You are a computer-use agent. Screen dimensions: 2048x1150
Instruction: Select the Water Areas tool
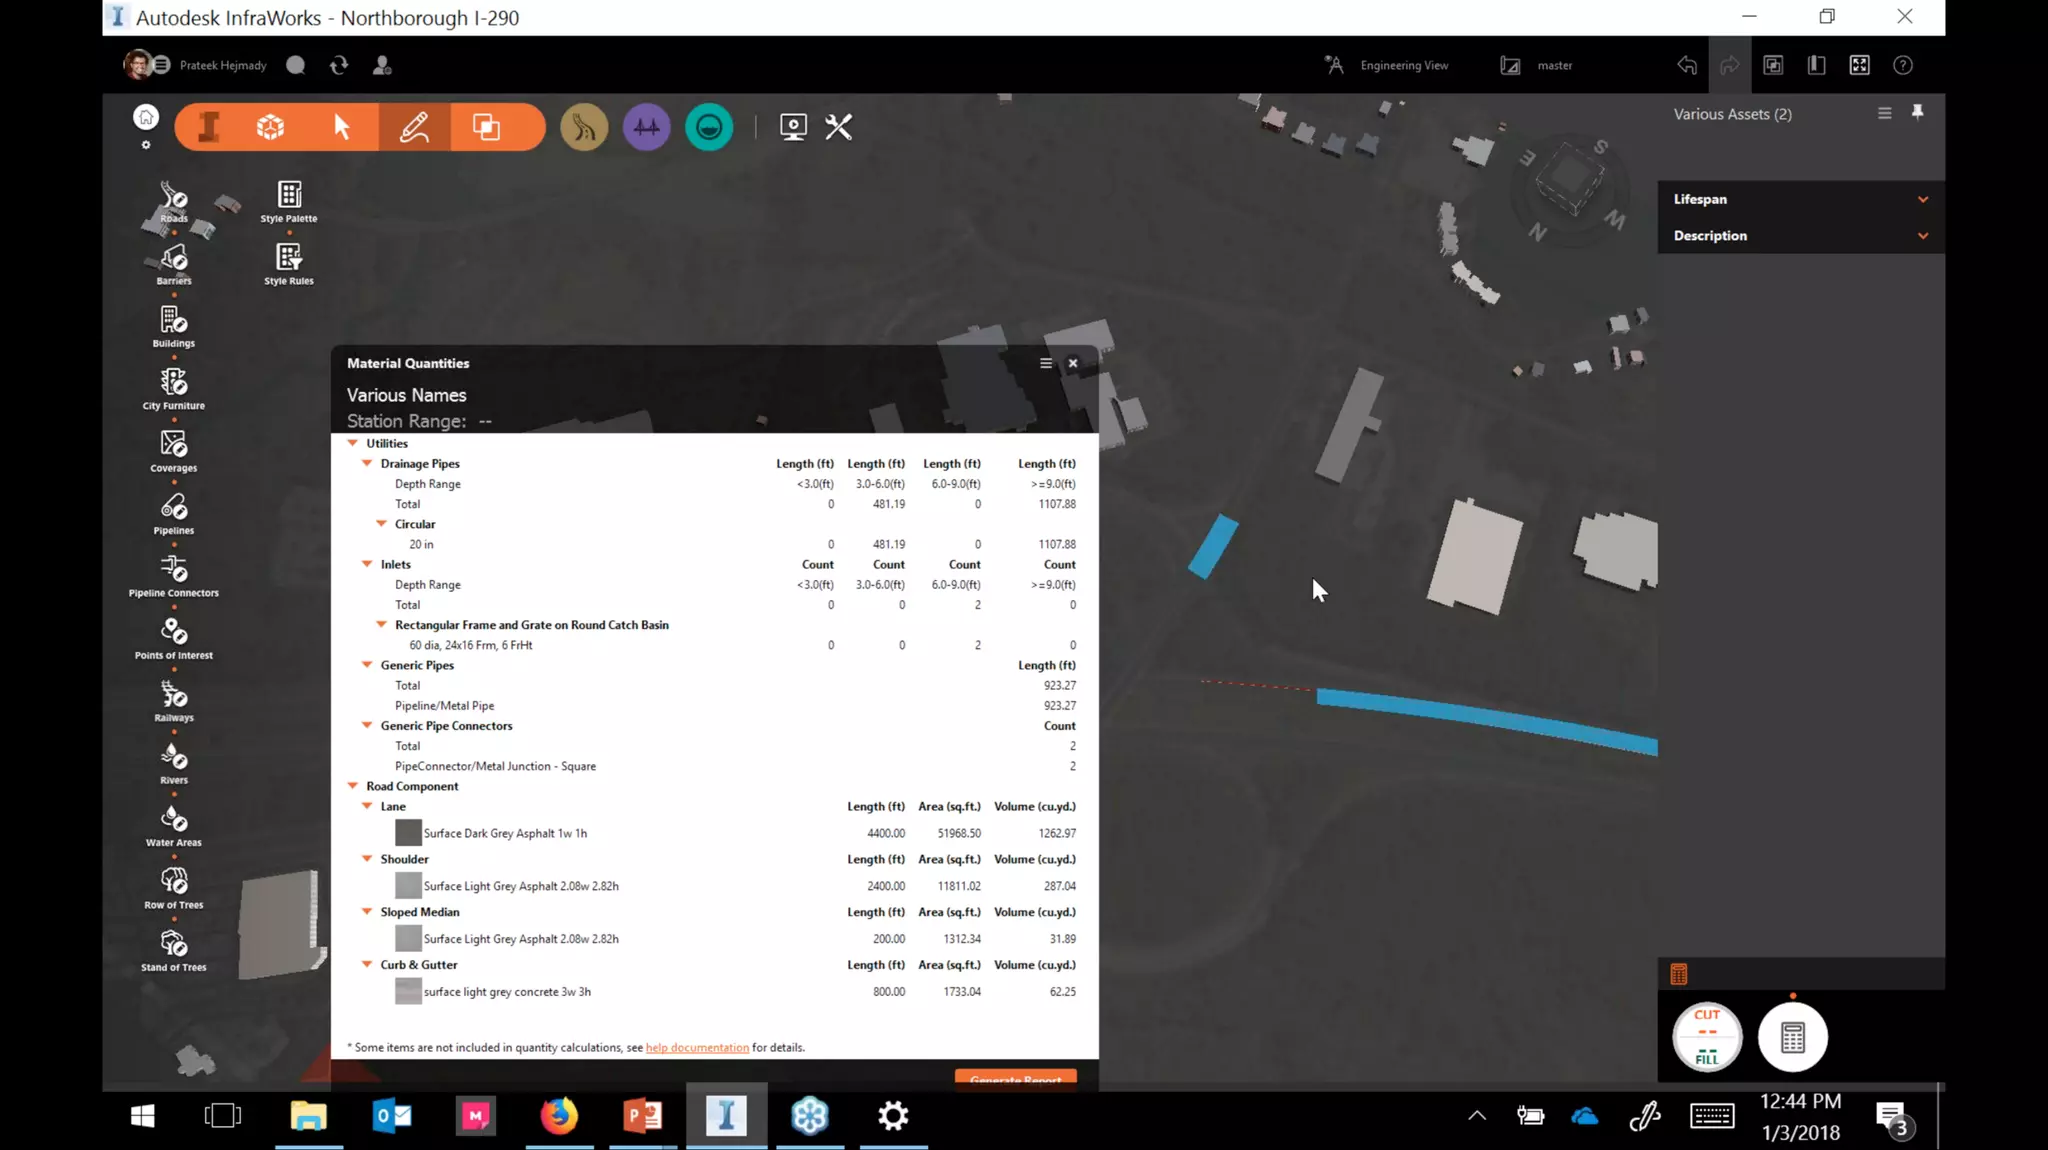click(x=174, y=826)
